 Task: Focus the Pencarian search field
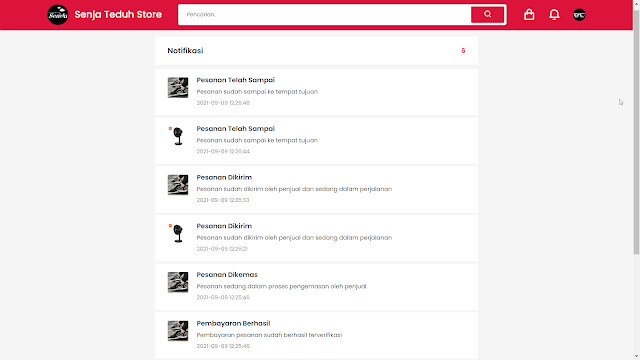[x=324, y=15]
